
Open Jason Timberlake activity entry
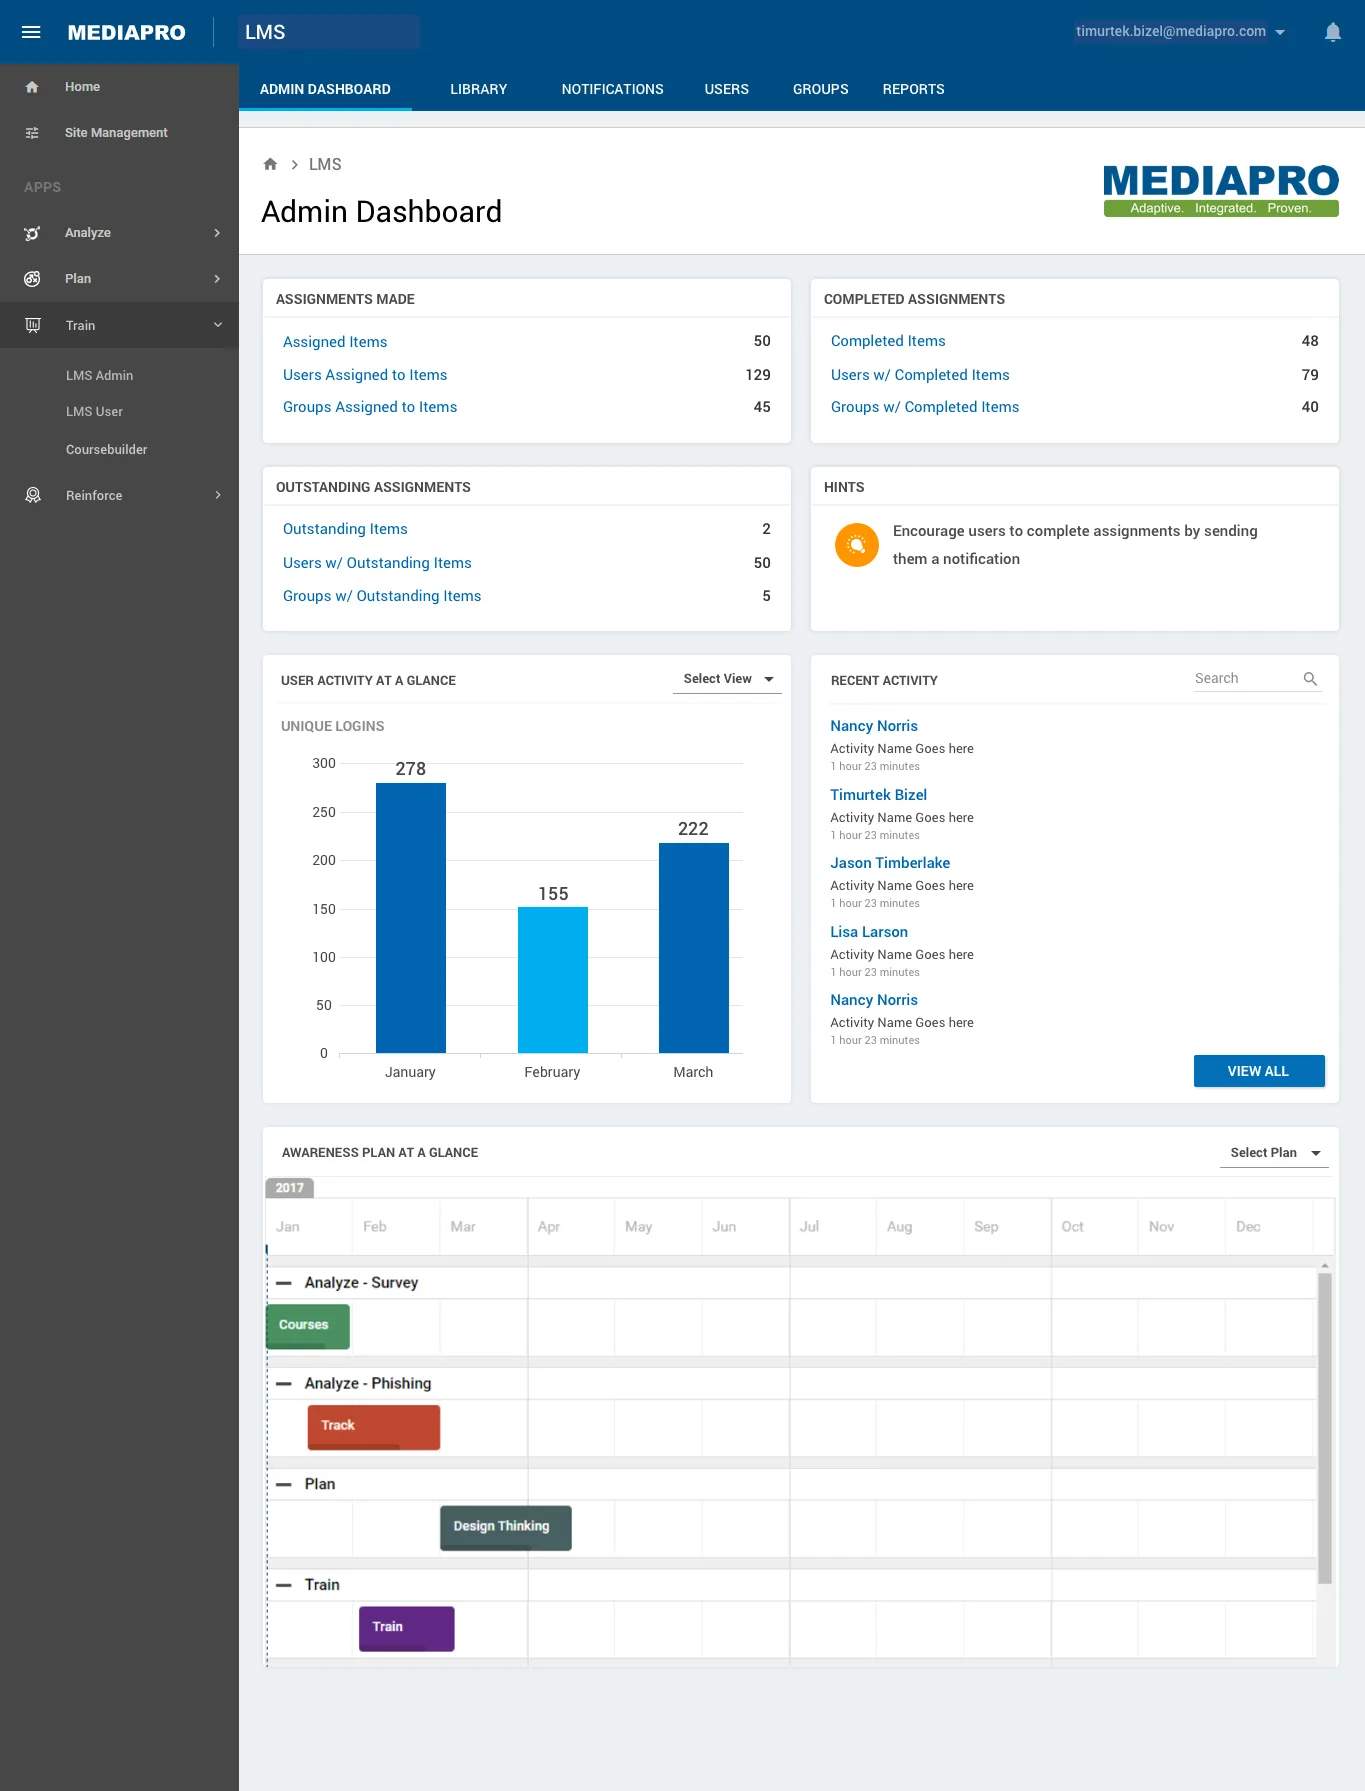click(890, 863)
